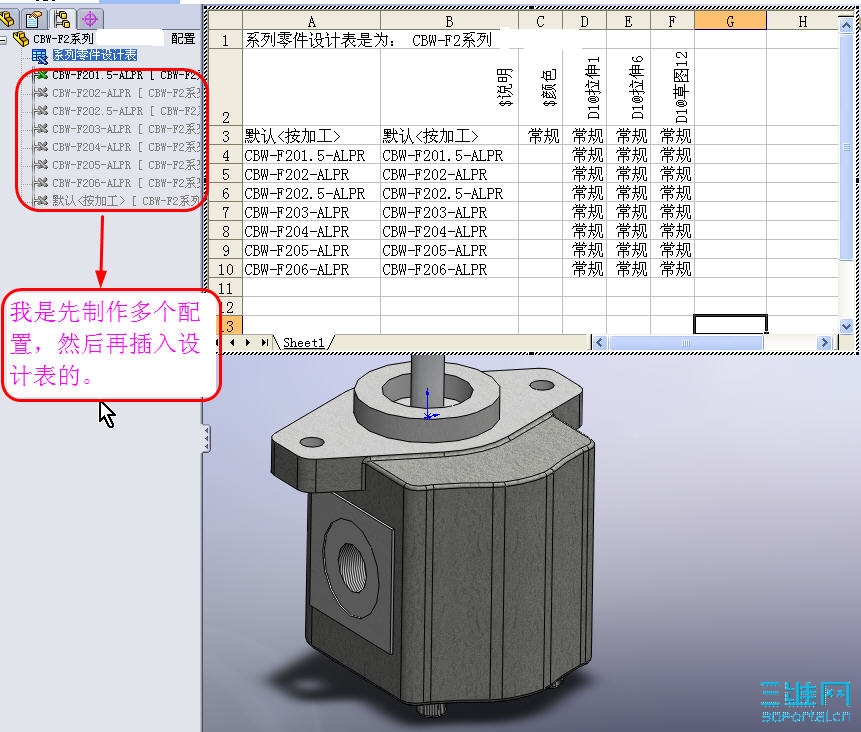Select highlighted column G header
The image size is (861, 732).
coord(730,21)
